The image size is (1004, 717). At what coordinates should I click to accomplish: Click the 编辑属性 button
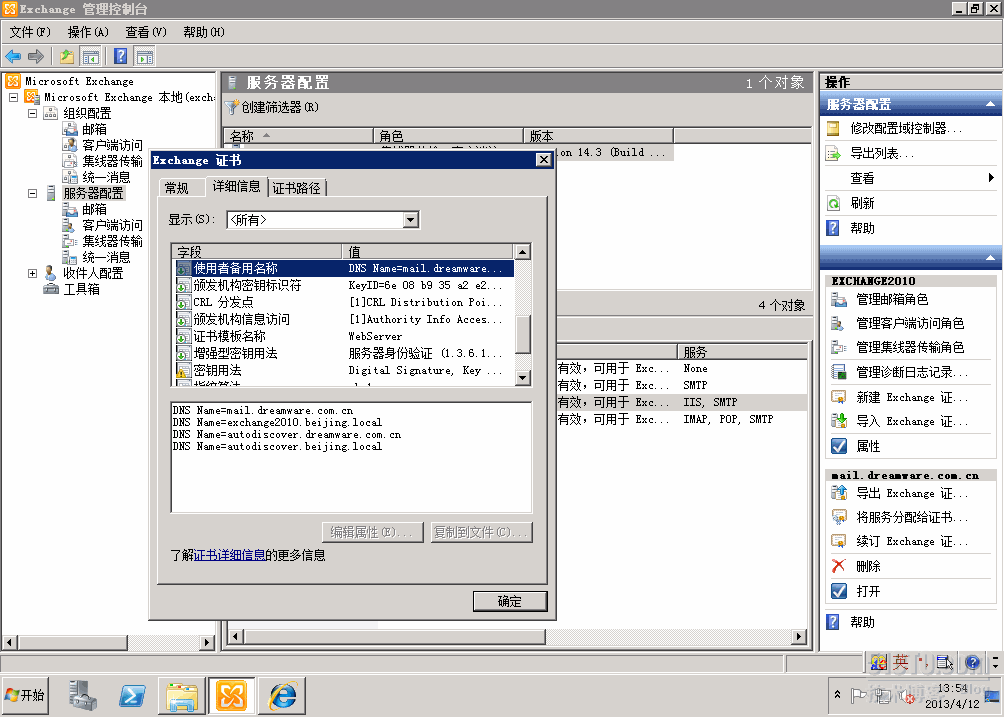[373, 532]
